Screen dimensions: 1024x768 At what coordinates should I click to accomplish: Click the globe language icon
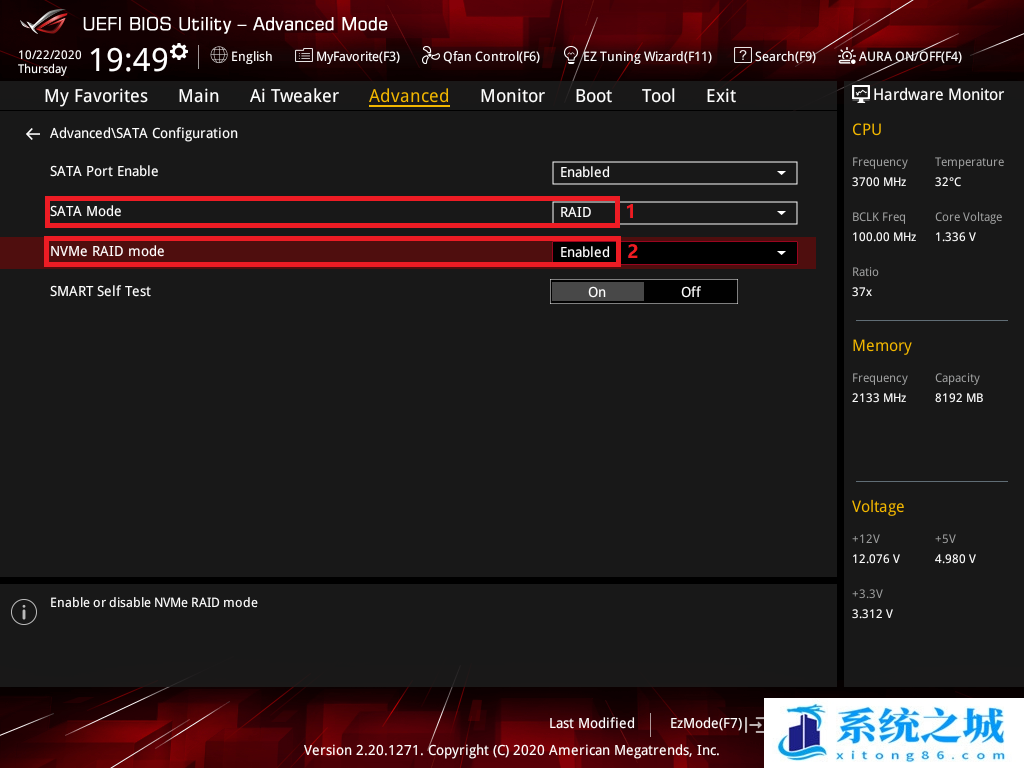(219, 56)
